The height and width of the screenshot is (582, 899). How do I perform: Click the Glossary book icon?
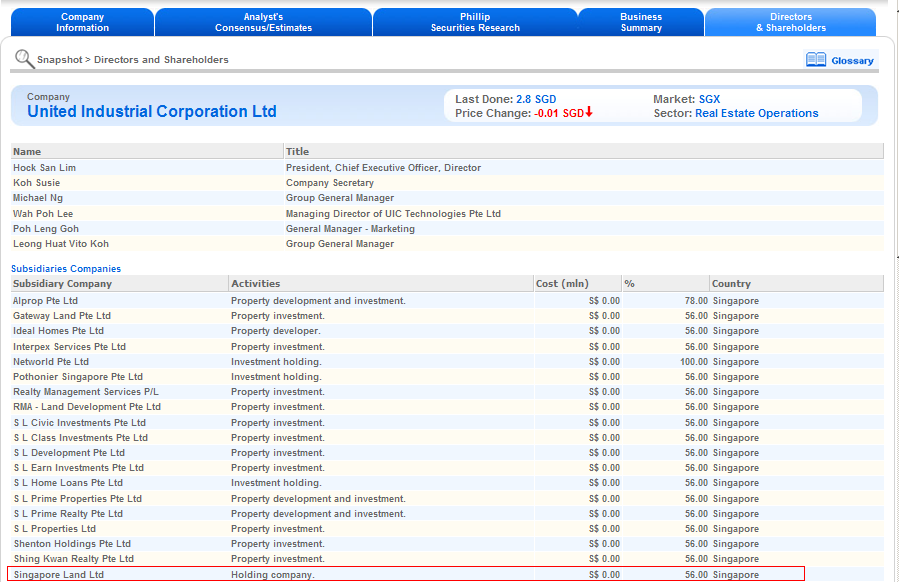tap(815, 60)
